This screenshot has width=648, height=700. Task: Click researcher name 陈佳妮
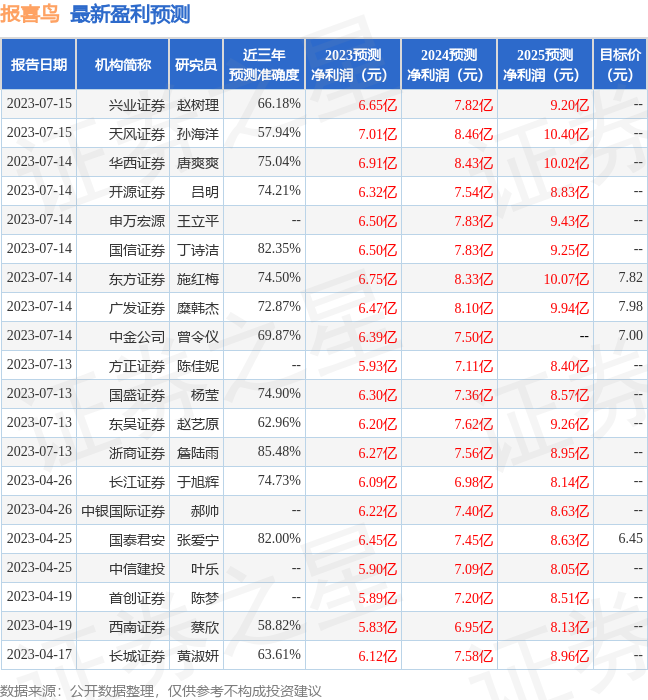pos(198,367)
